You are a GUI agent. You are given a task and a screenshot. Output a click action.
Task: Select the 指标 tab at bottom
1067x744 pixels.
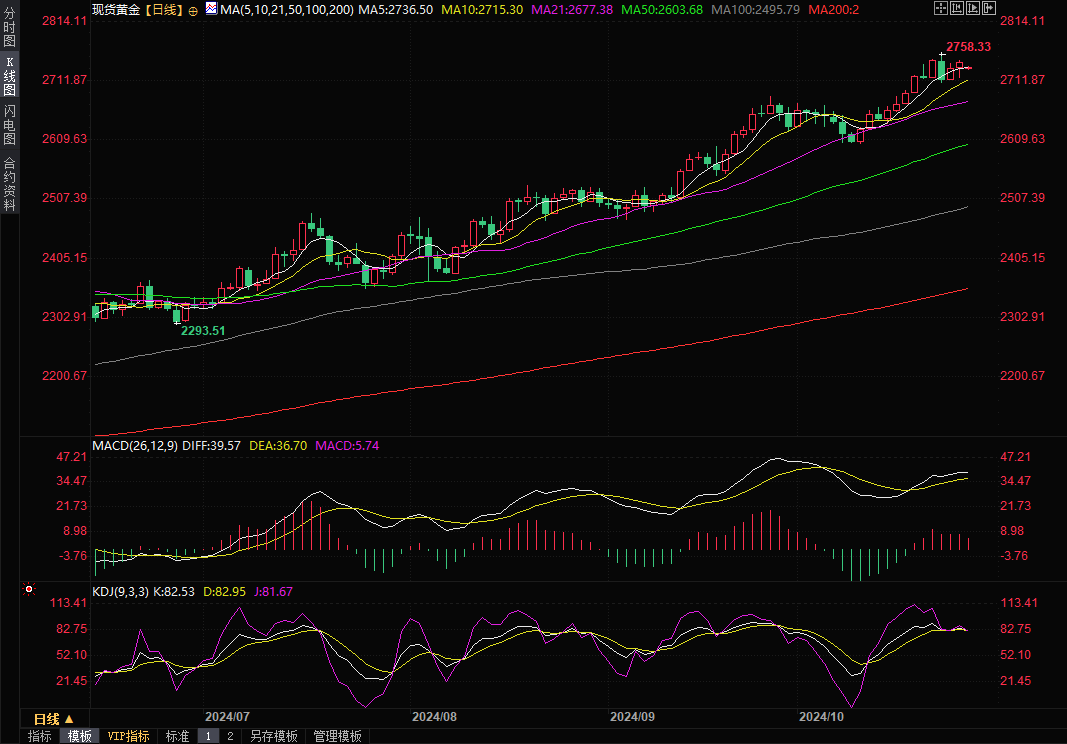(40, 736)
